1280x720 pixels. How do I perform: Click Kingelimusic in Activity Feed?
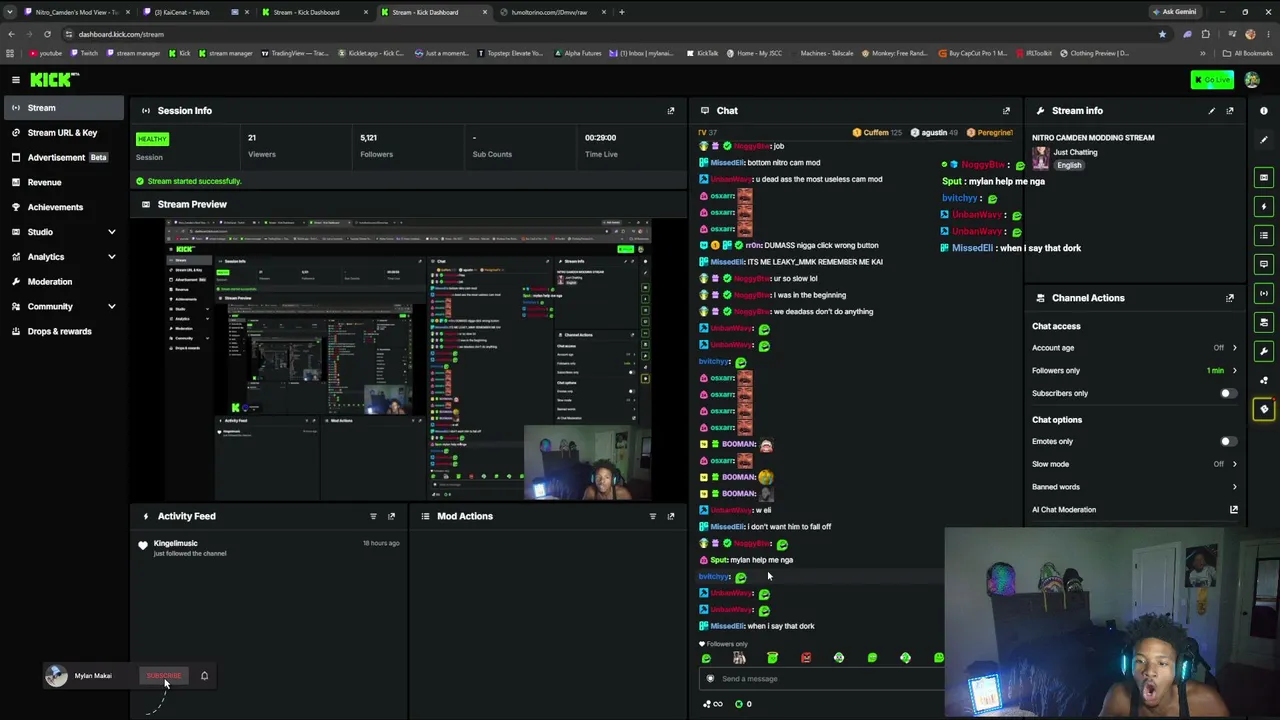(x=175, y=543)
